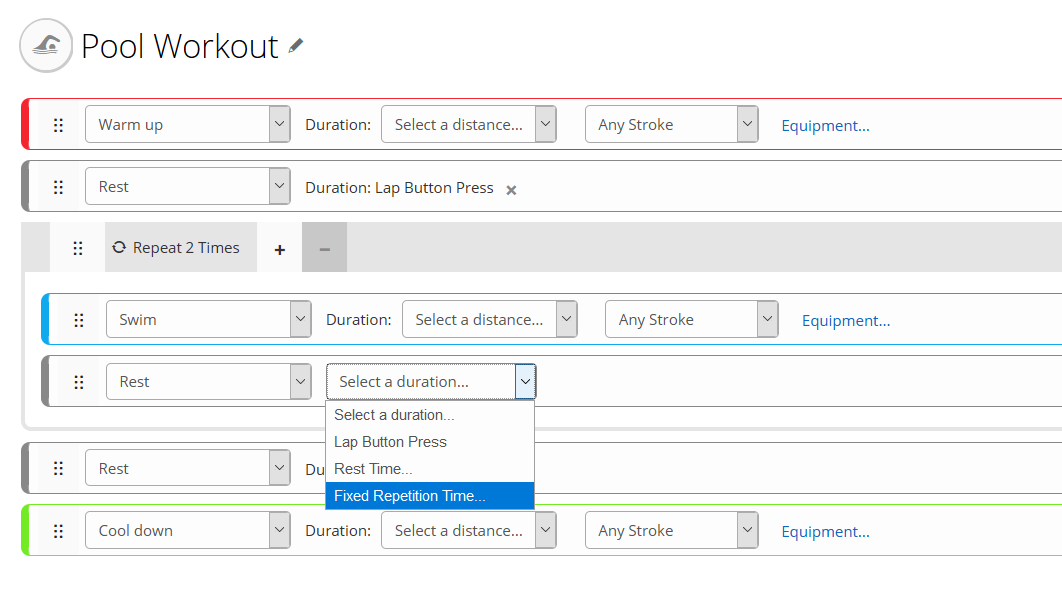The height and width of the screenshot is (603, 1062).
Task: Open the Cool down Any Stroke dropdown
Action: coord(671,531)
